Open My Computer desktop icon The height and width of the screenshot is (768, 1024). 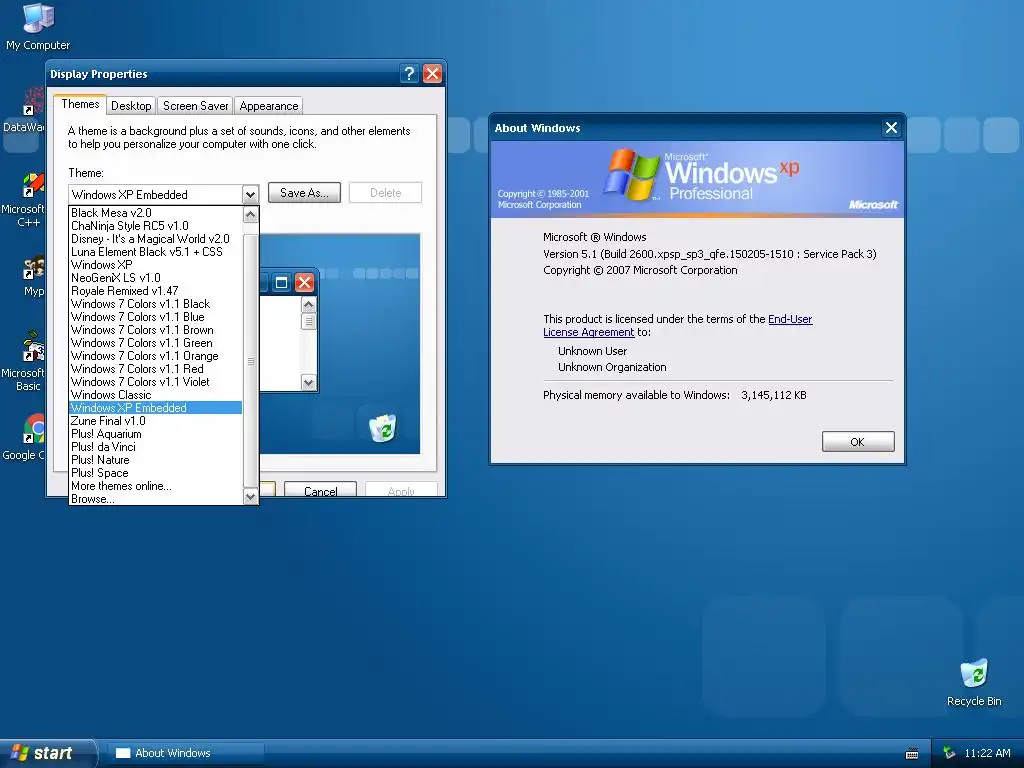pyautogui.click(x=38, y=26)
